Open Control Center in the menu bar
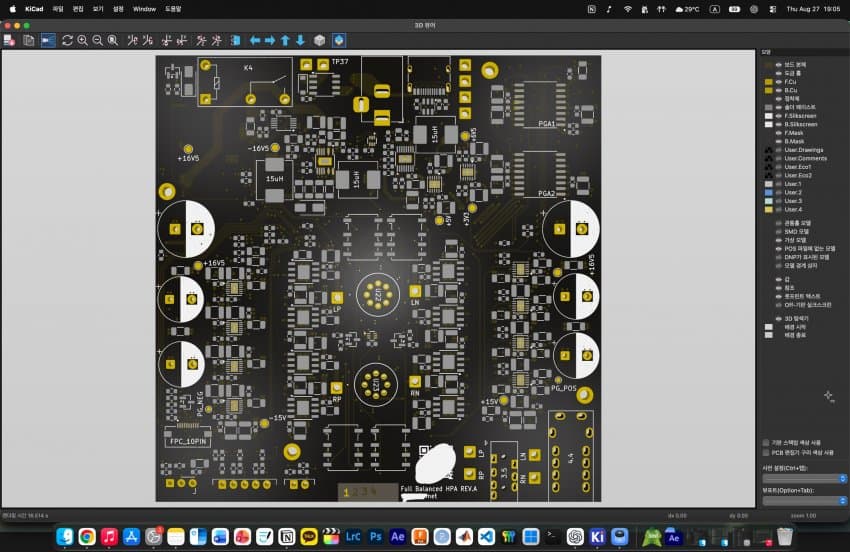Viewport: 850px width, 552px height. (772, 9)
